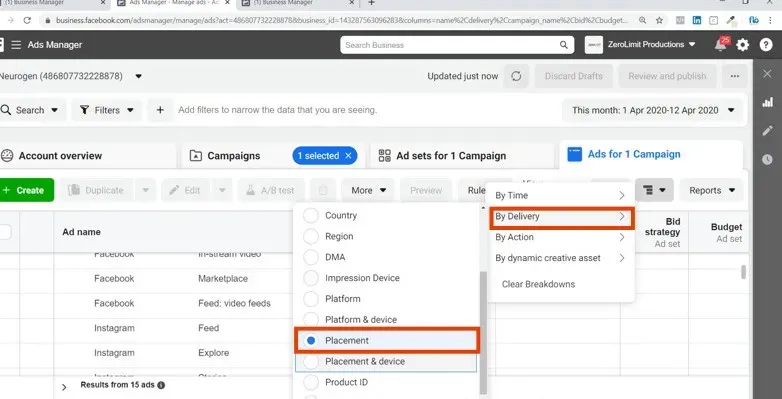782x399 pixels.
Task: Open the settings gear in top bar
Action: point(743,45)
